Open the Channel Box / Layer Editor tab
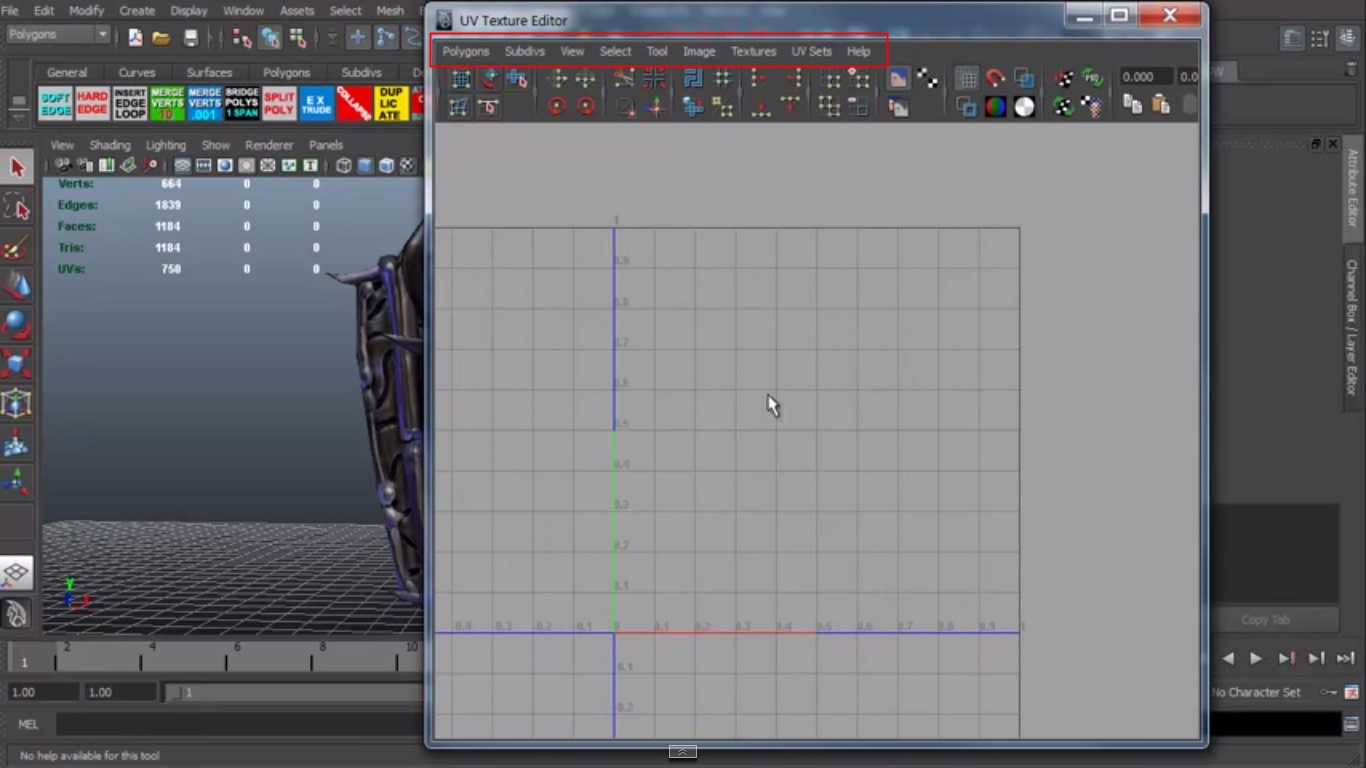 tap(1352, 327)
